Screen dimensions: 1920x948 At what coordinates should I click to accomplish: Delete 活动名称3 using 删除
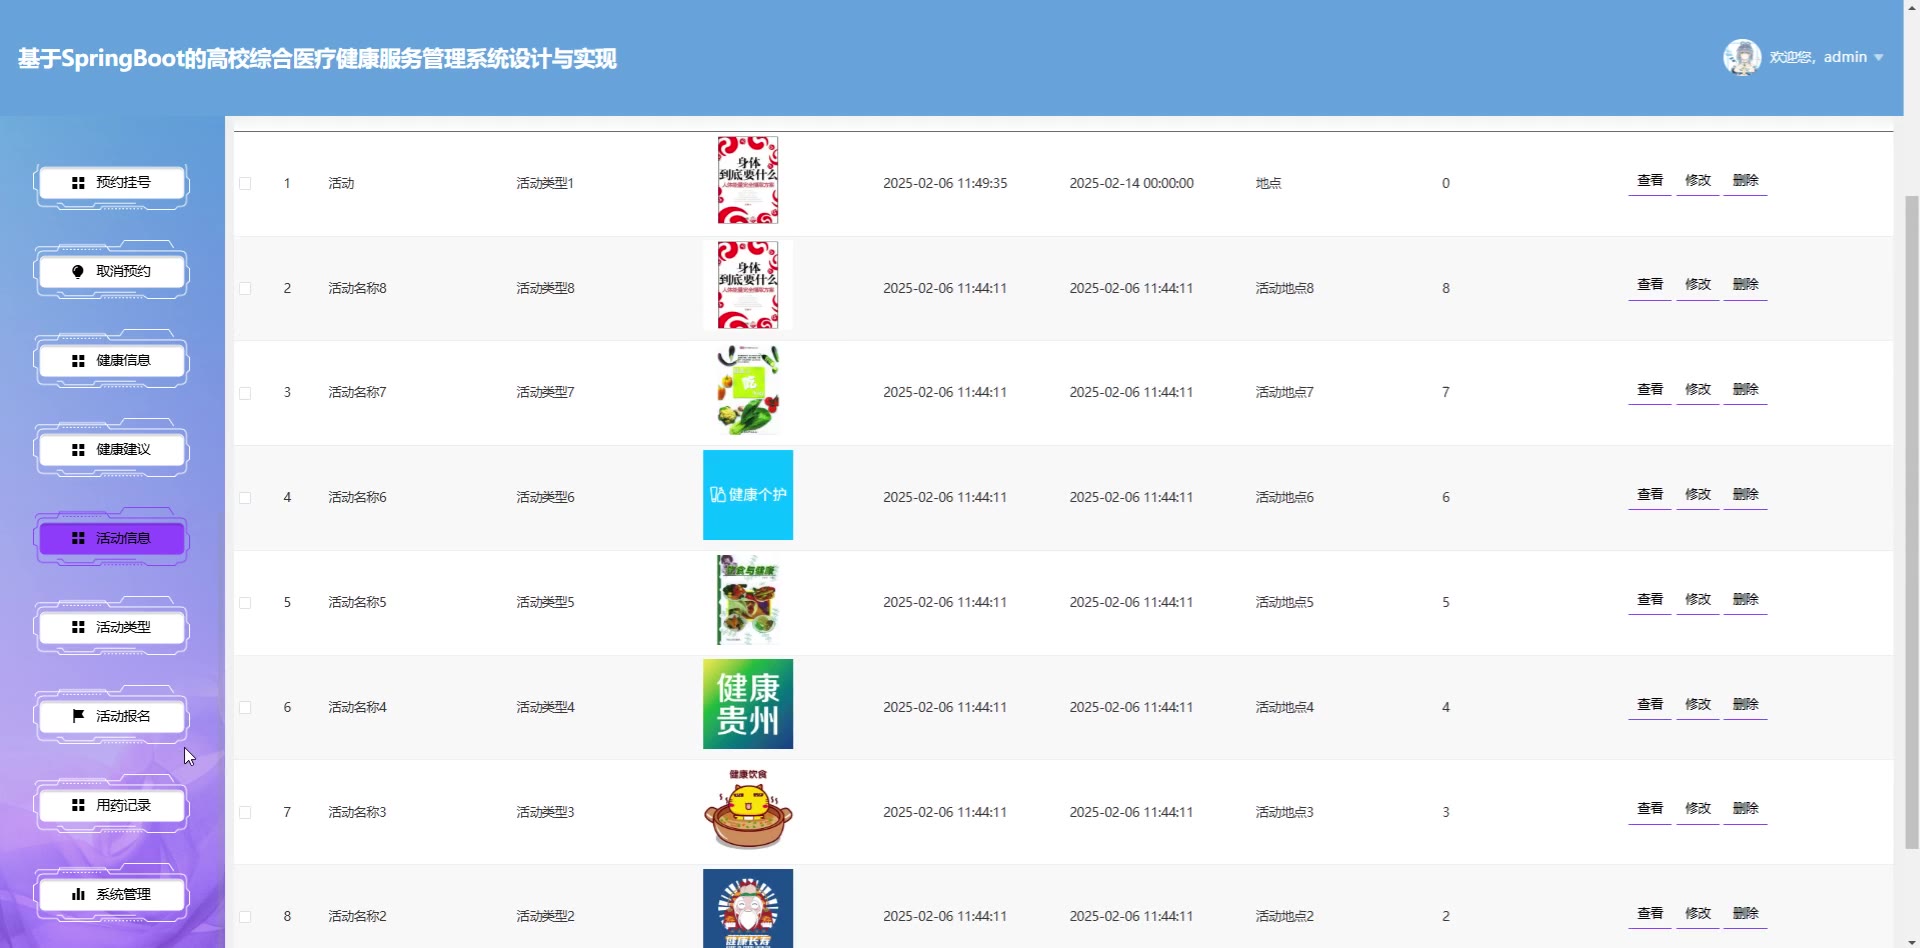(1746, 809)
